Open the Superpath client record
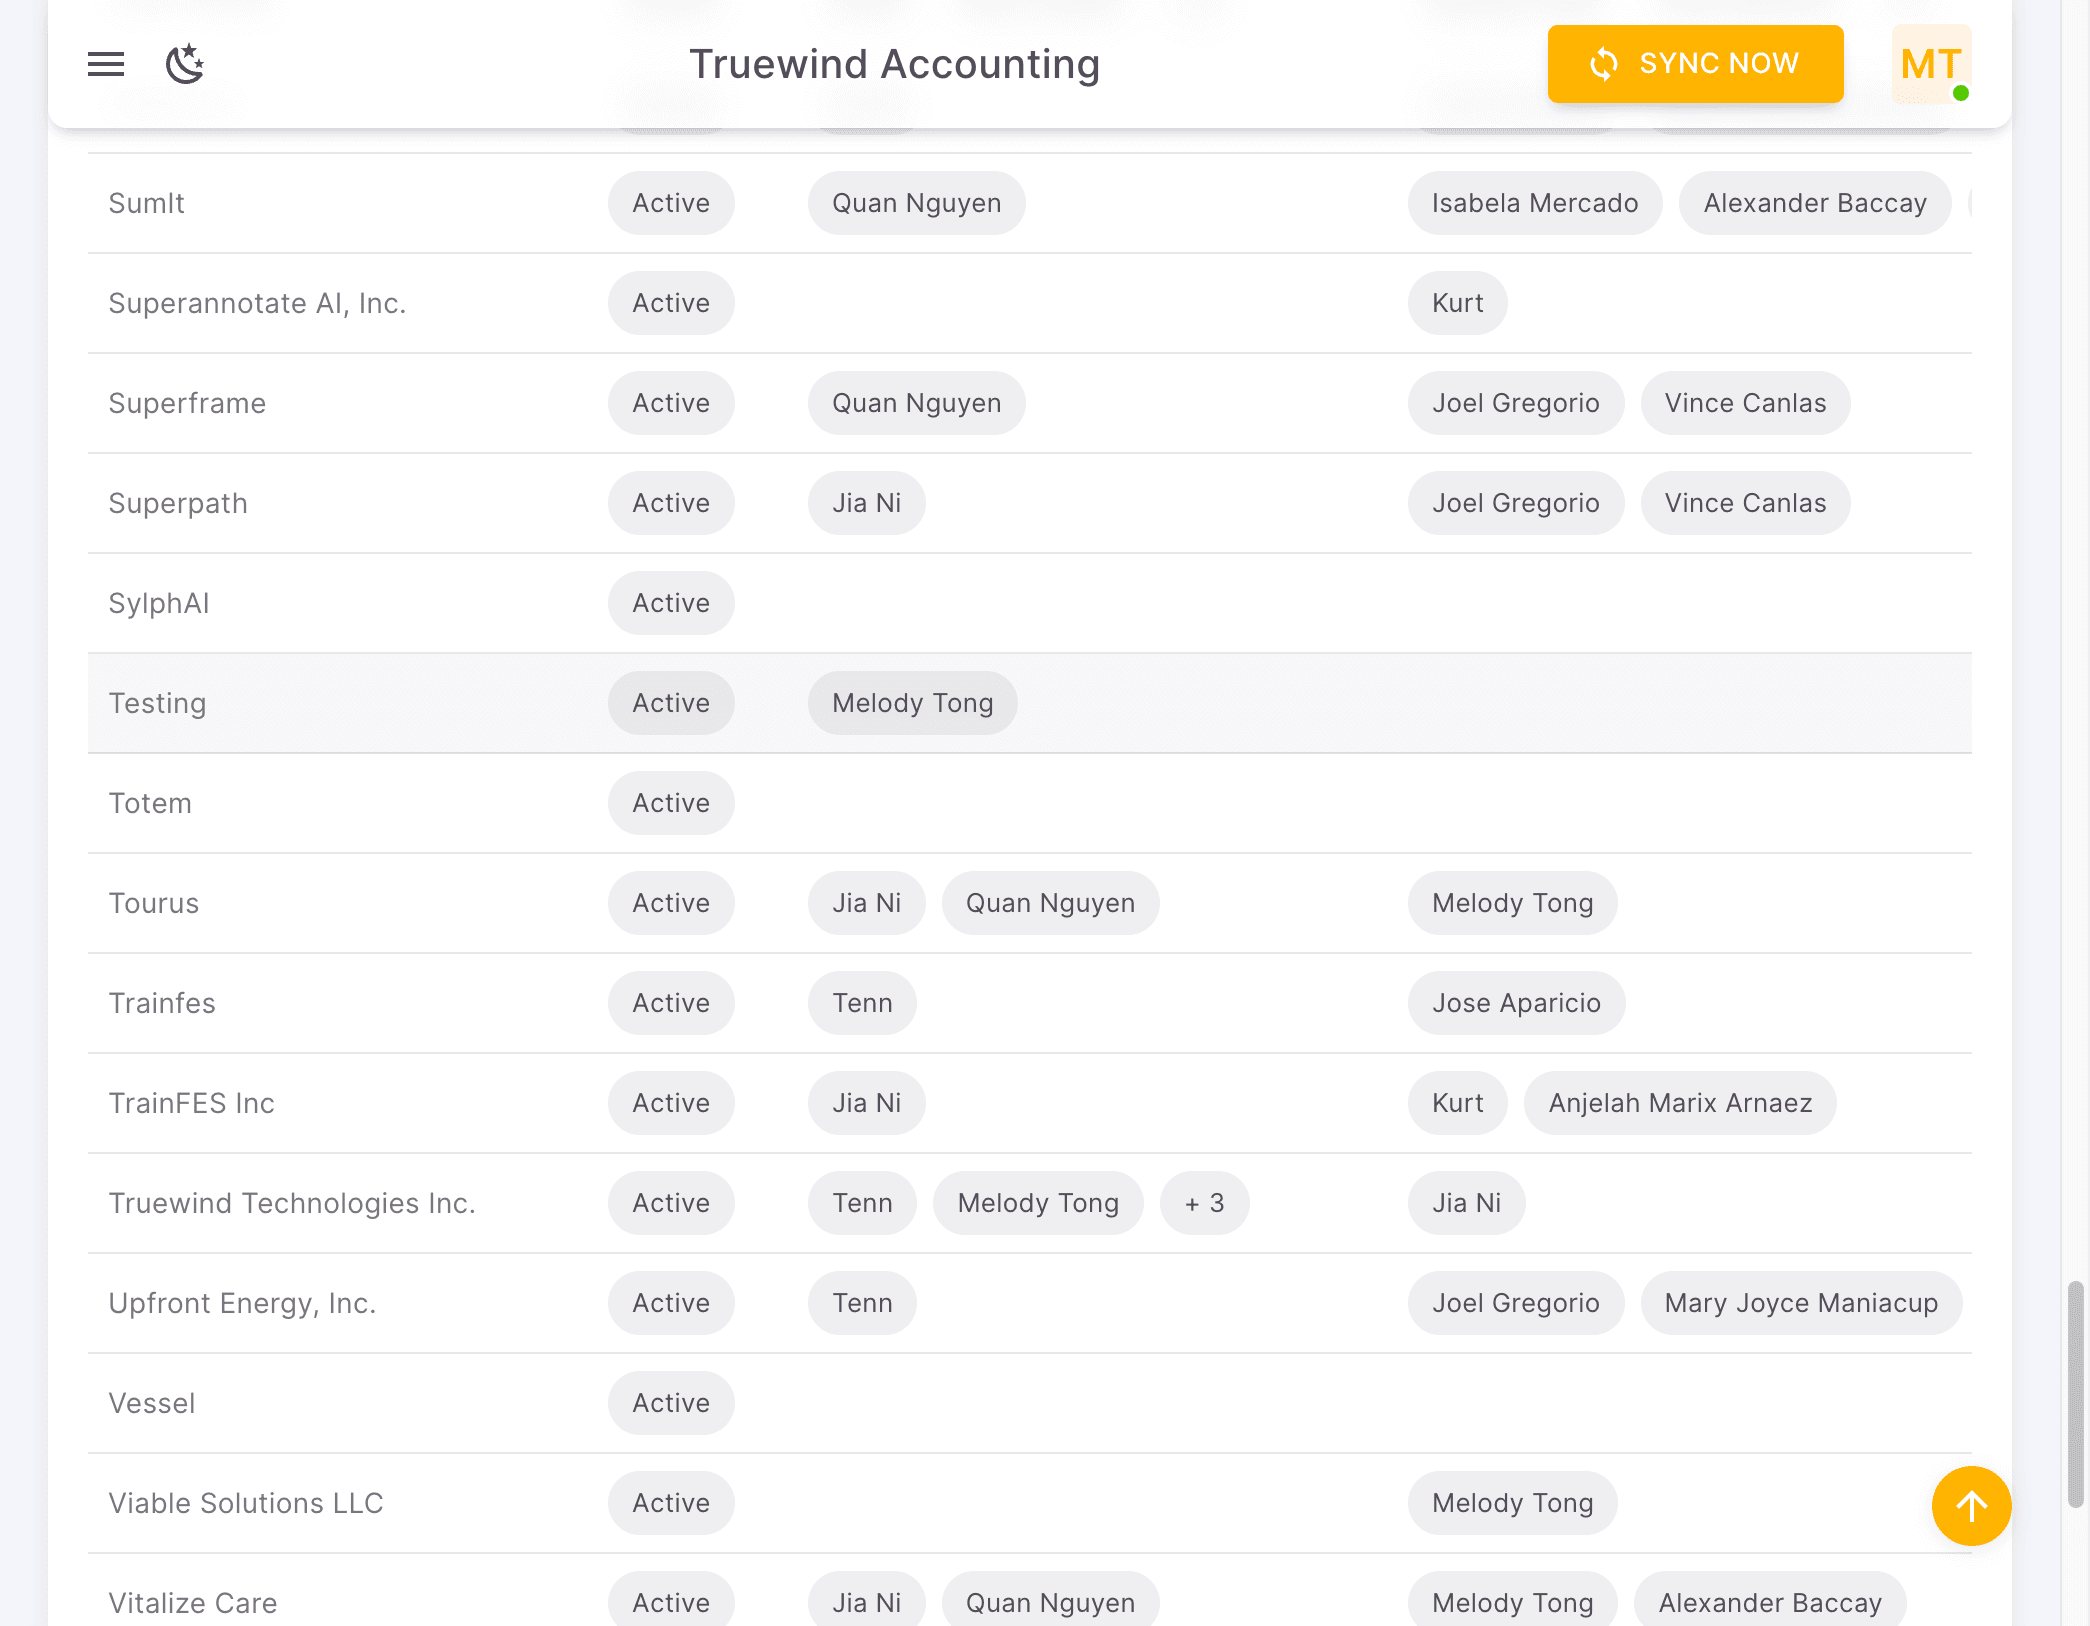 pyautogui.click(x=178, y=503)
